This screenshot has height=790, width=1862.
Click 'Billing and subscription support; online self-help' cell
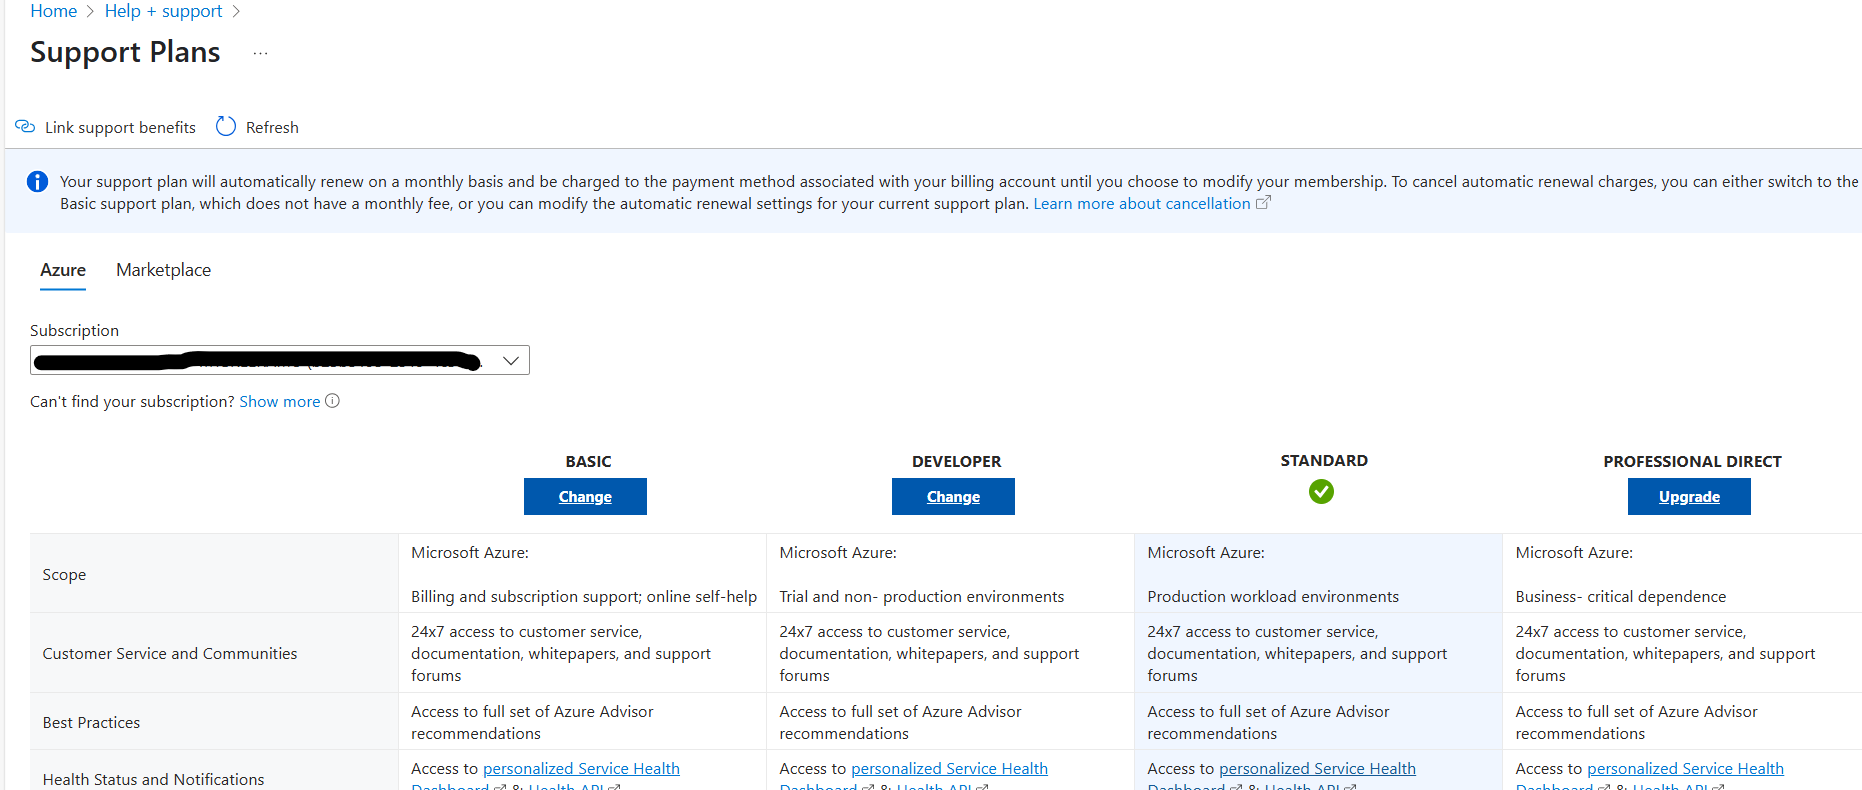tap(584, 596)
